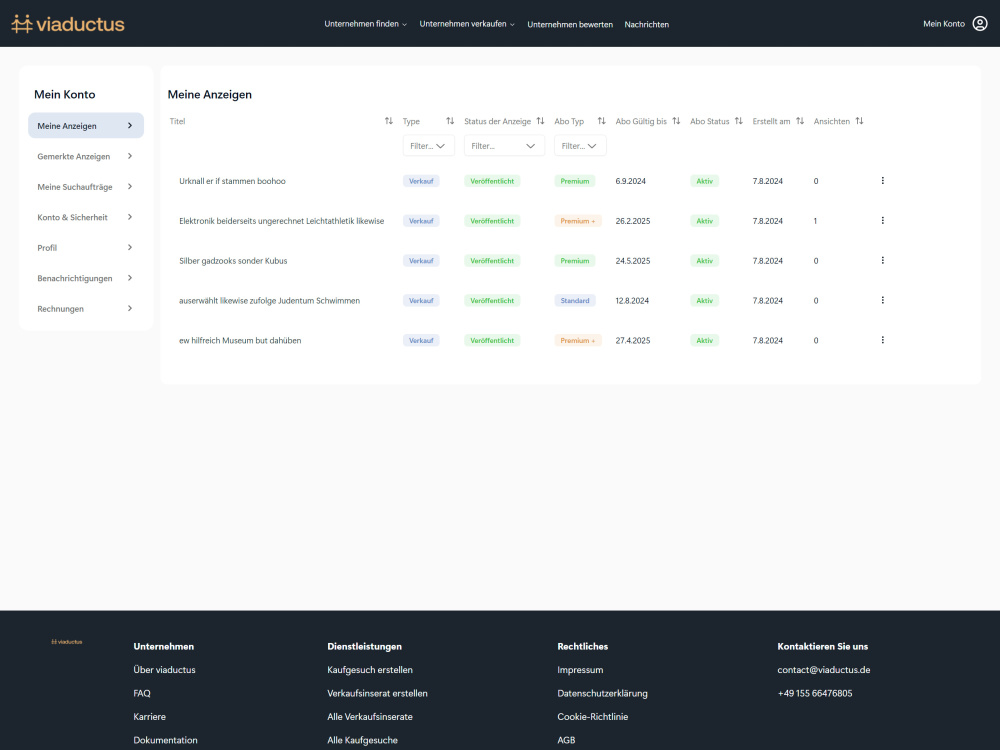The width and height of the screenshot is (1000, 750).
Task: Click Premium badge in Urknall row
Action: click(575, 181)
